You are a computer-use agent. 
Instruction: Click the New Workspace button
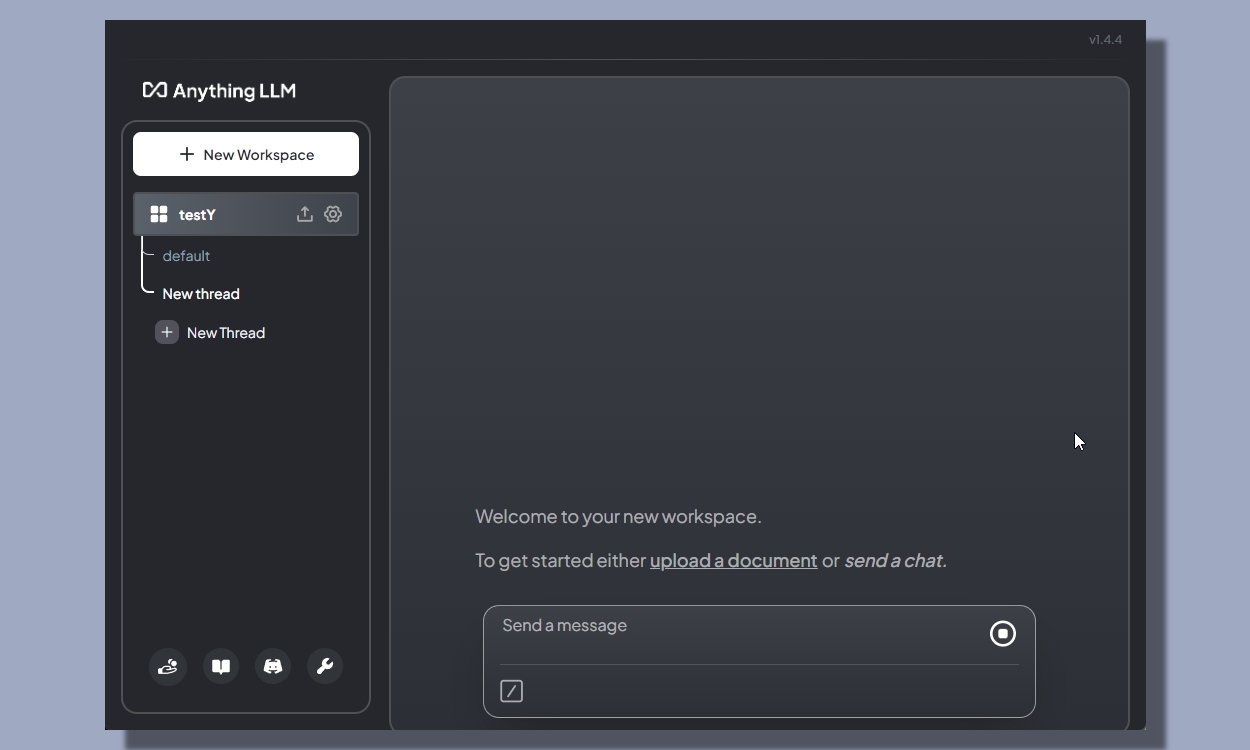(246, 154)
